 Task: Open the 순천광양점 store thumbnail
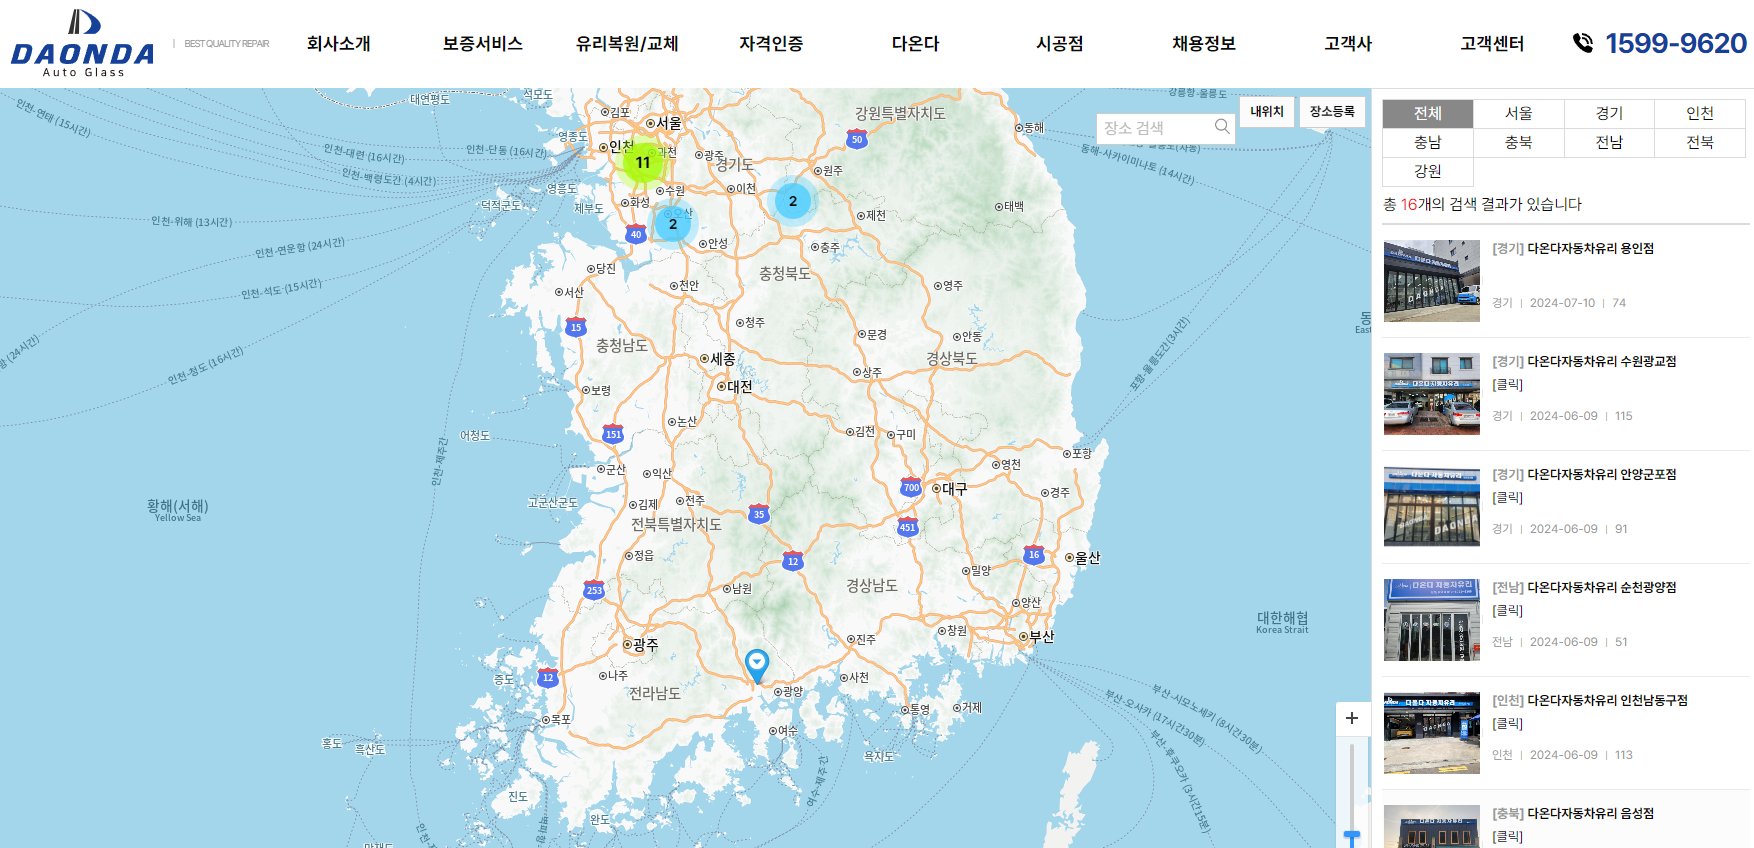[1432, 620]
